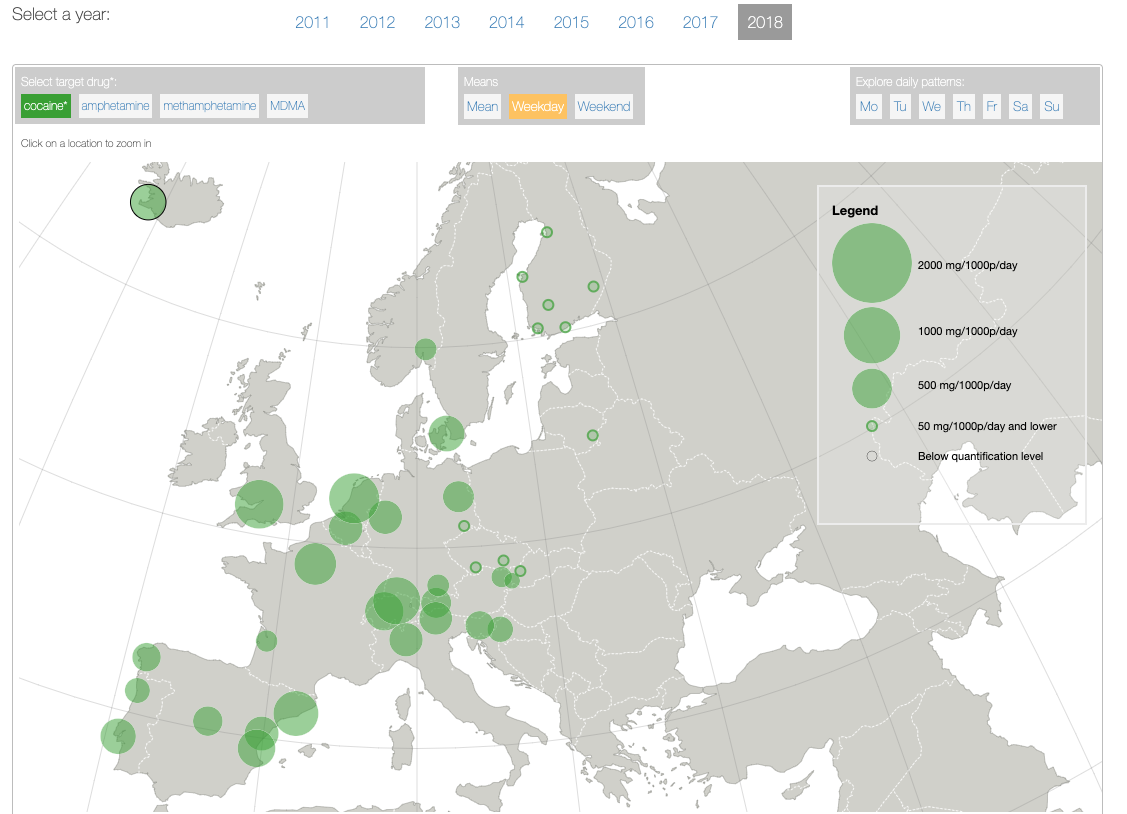The height and width of the screenshot is (814, 1127).
Task: Click the 2000 mg legend circle
Action: point(871,263)
